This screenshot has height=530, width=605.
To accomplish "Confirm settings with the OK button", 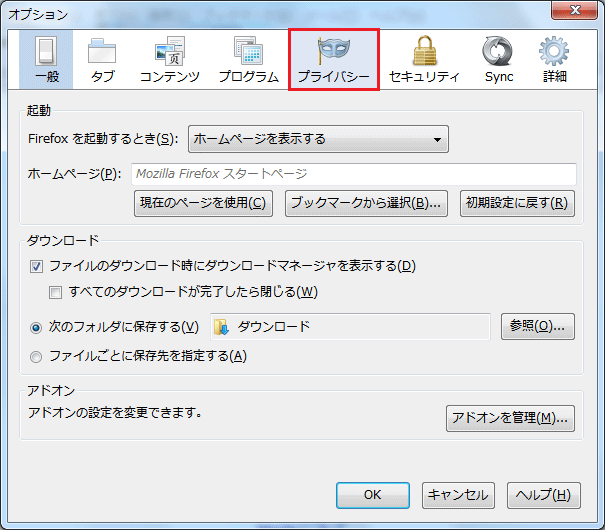I will coord(373,495).
